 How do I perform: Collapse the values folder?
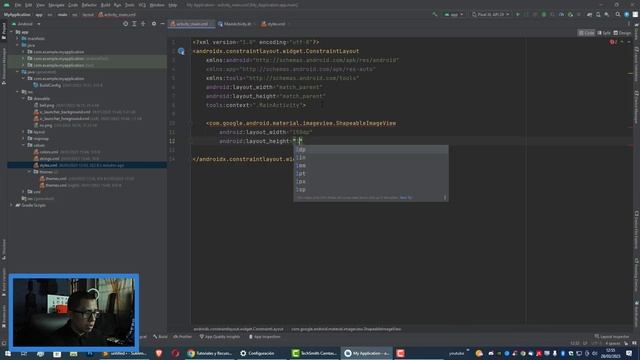[24, 145]
